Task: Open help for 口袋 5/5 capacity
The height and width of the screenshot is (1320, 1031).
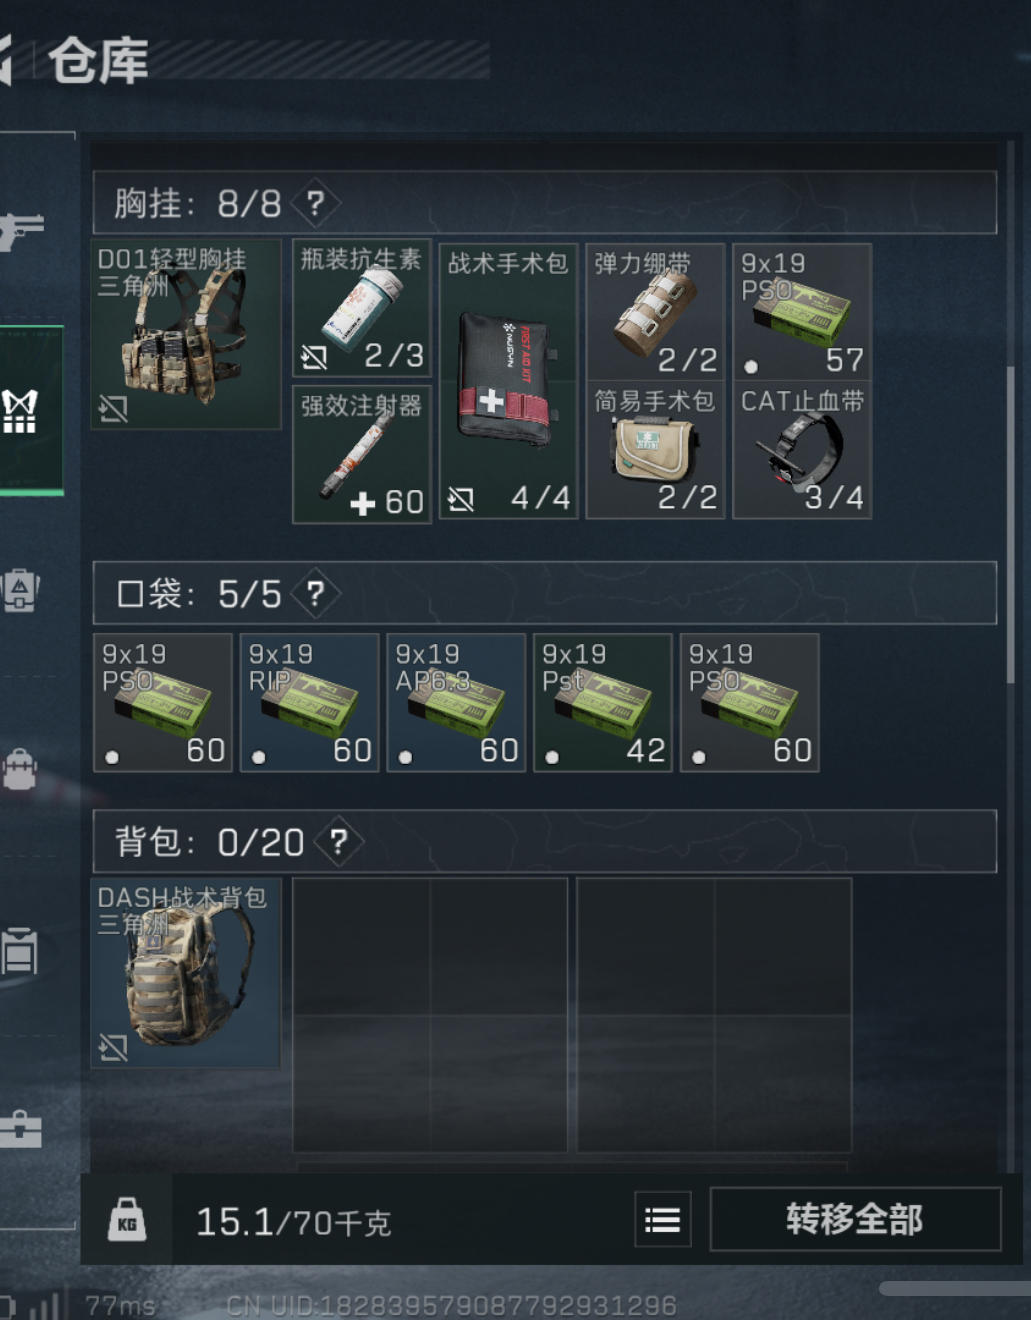Action: 315,594
